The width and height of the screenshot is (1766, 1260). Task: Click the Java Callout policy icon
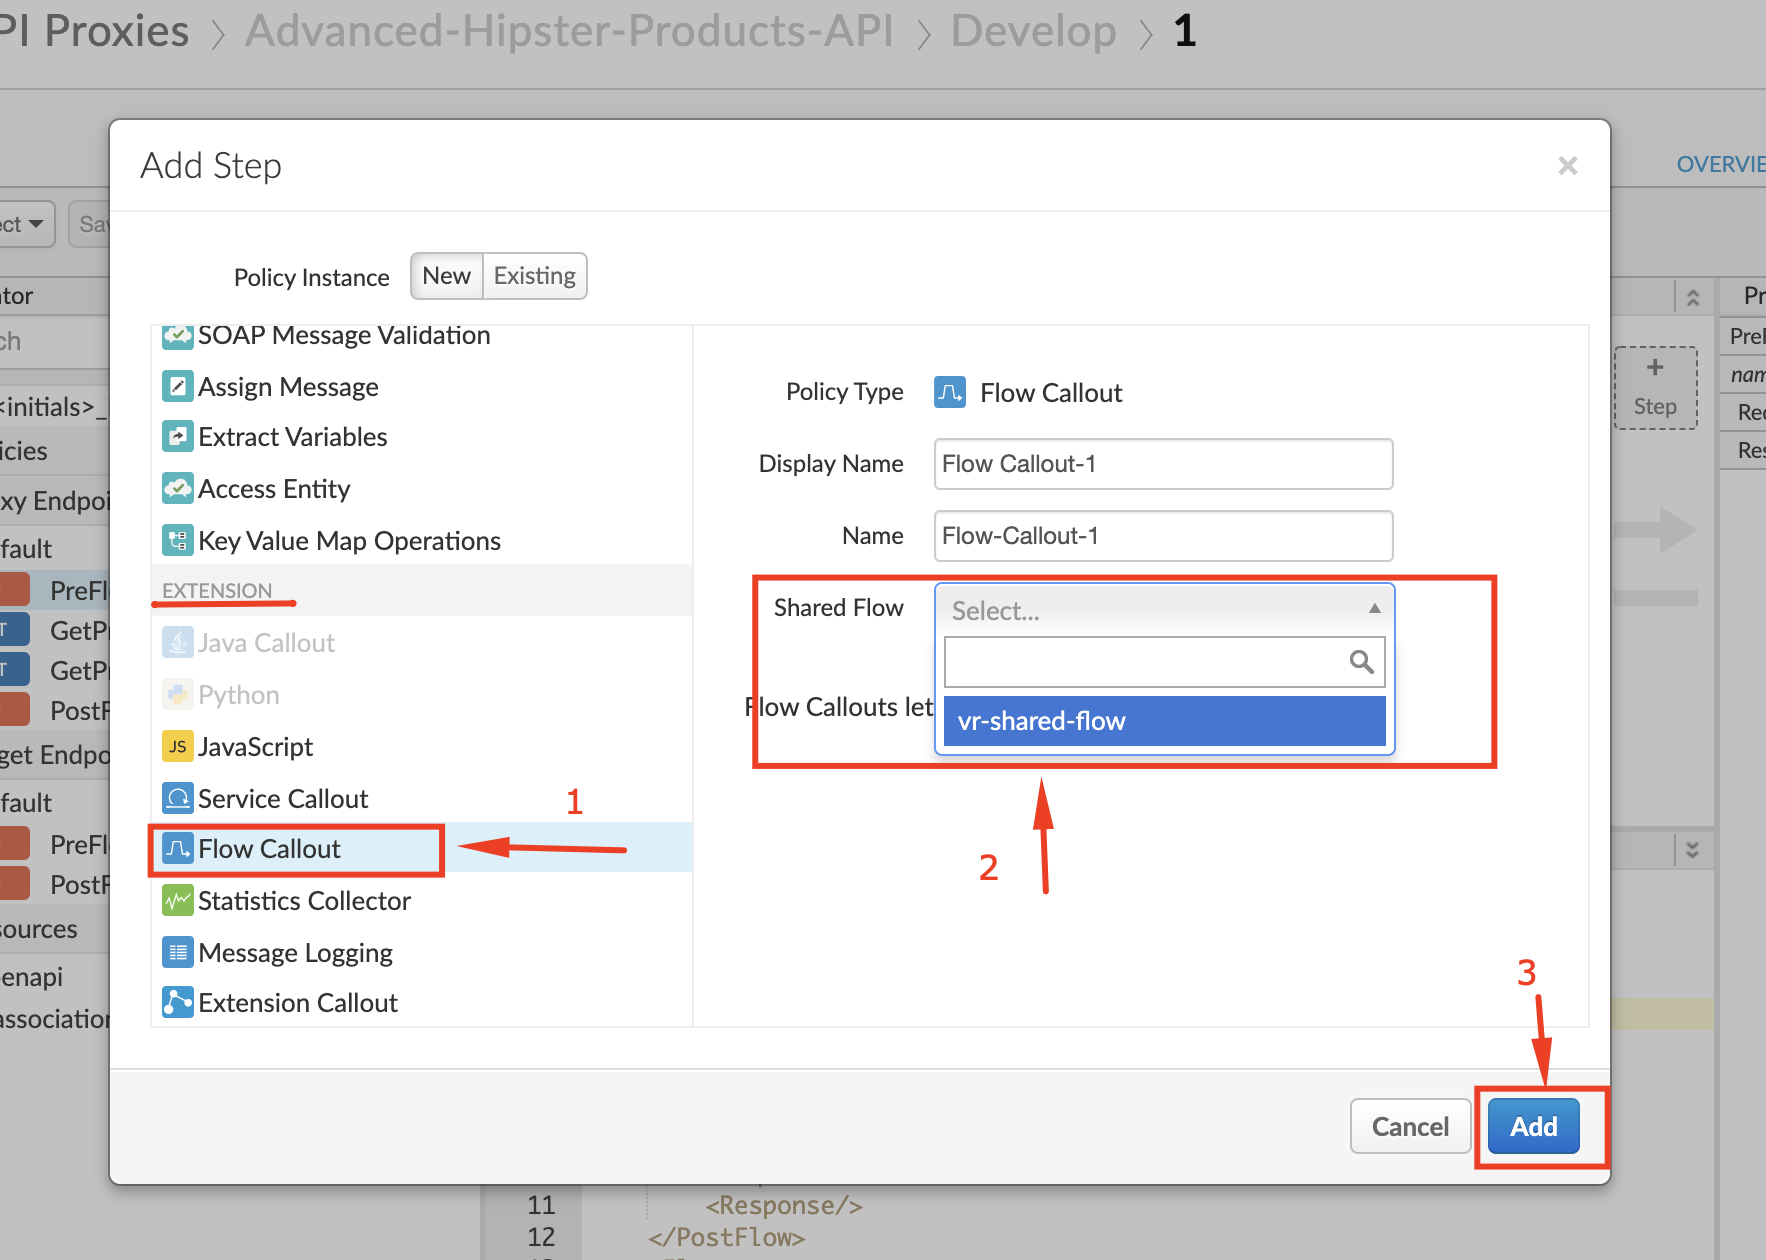click(178, 642)
